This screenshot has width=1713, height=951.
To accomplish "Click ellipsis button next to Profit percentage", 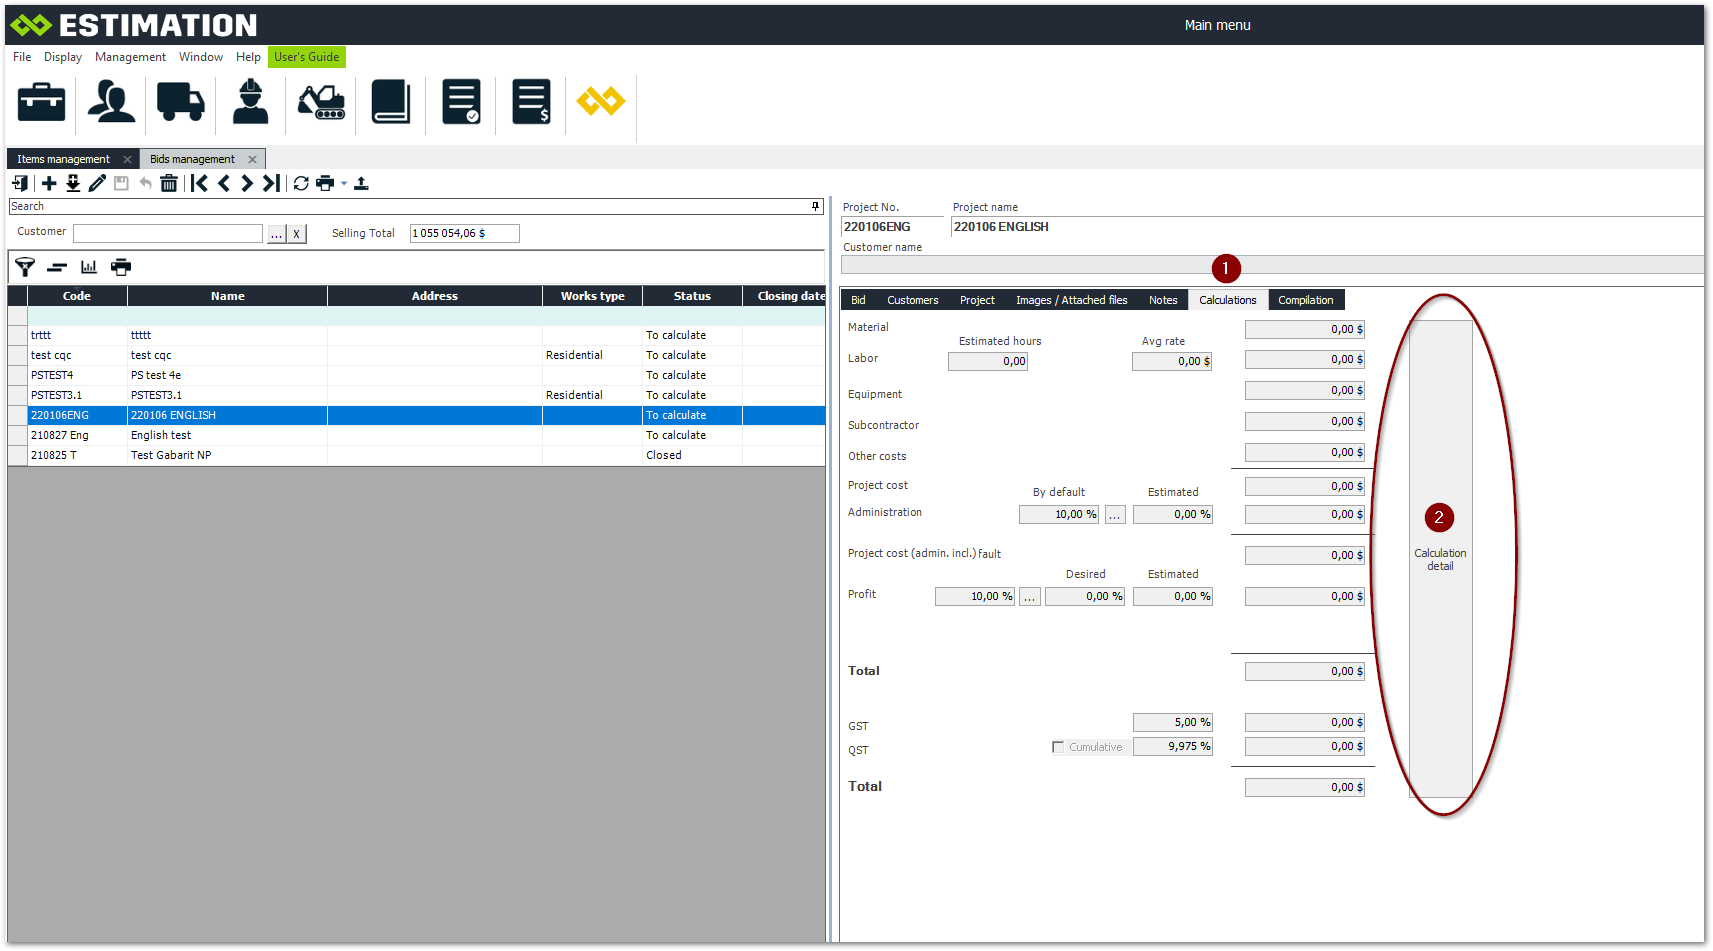I will (x=1029, y=597).
